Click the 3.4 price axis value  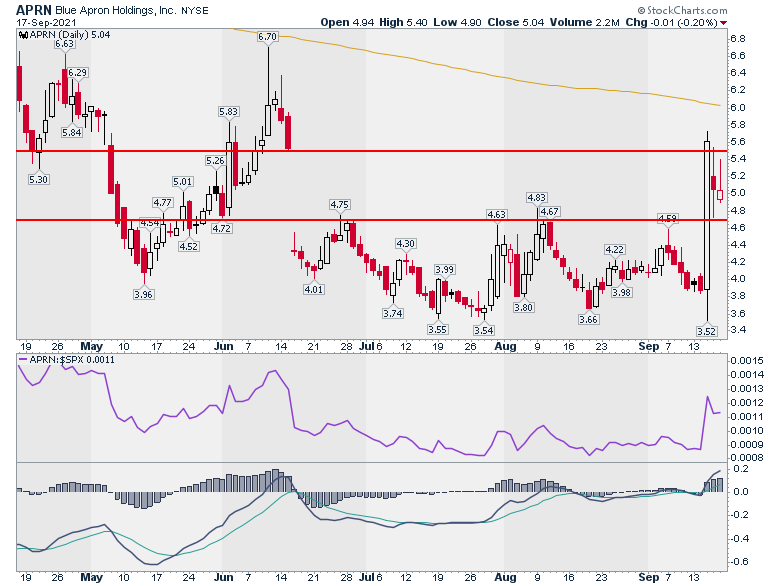point(738,330)
